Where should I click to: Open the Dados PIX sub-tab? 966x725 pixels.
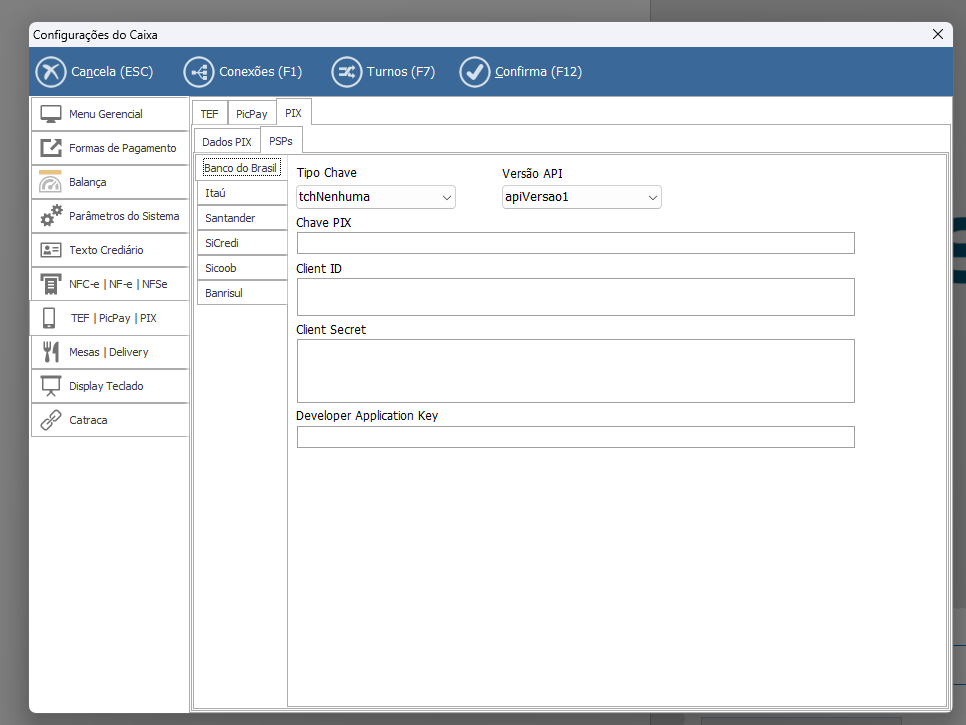click(226, 142)
